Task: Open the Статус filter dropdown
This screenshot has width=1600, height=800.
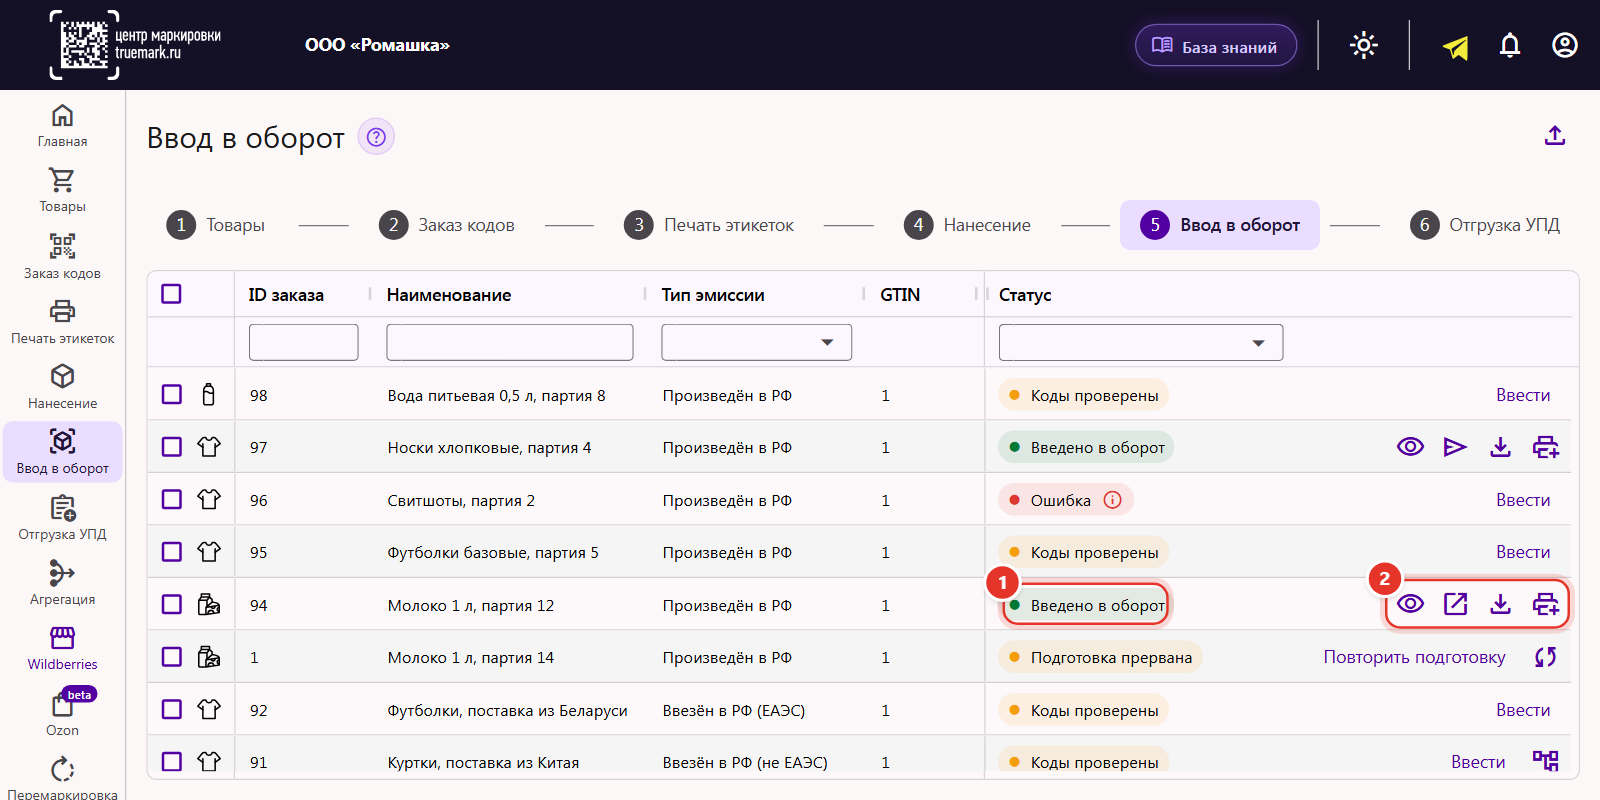Action: click(1141, 342)
